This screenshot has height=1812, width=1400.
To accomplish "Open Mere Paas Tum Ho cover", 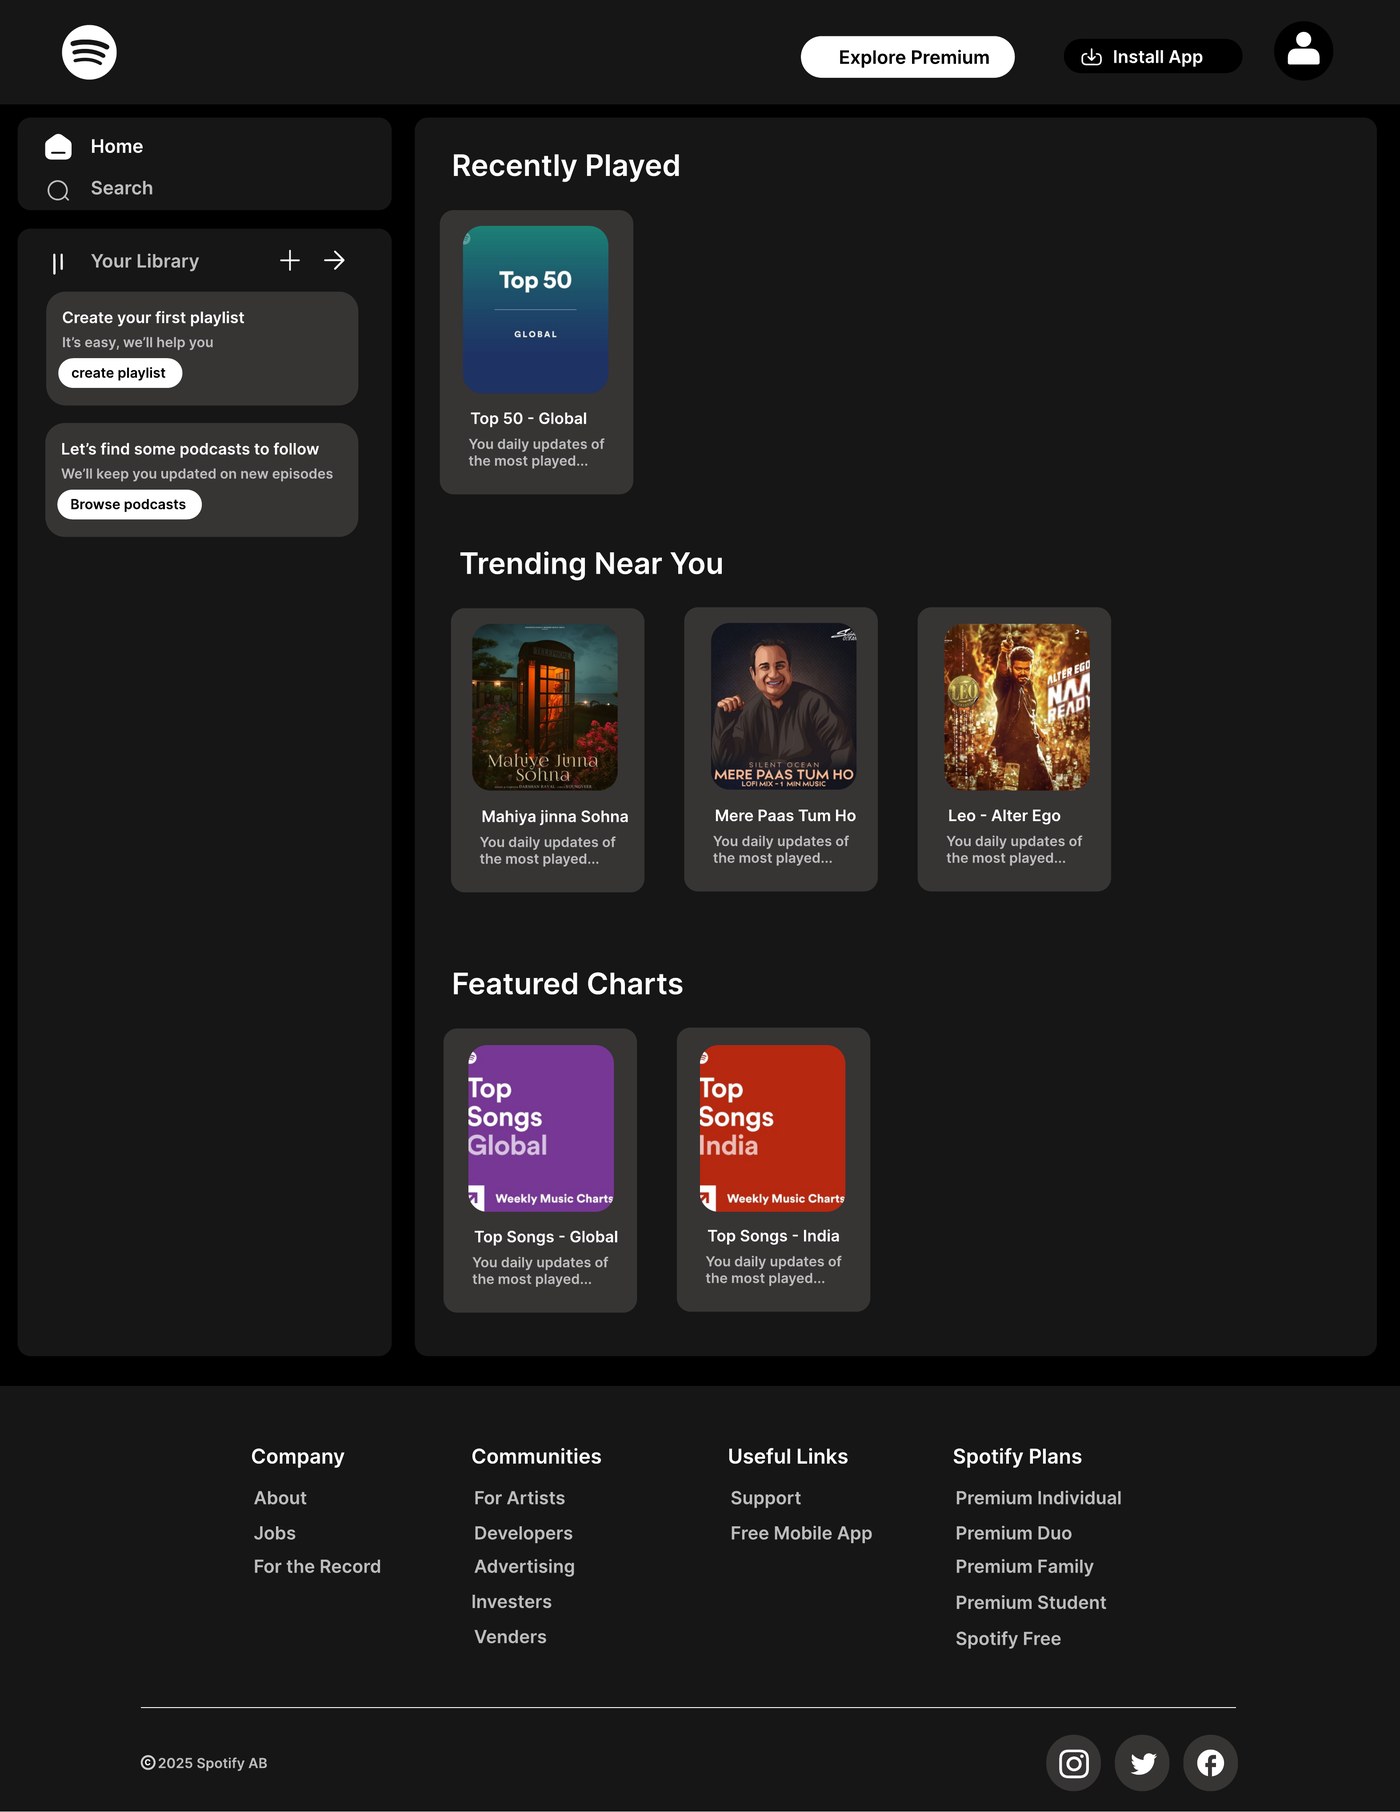I will click(x=783, y=706).
